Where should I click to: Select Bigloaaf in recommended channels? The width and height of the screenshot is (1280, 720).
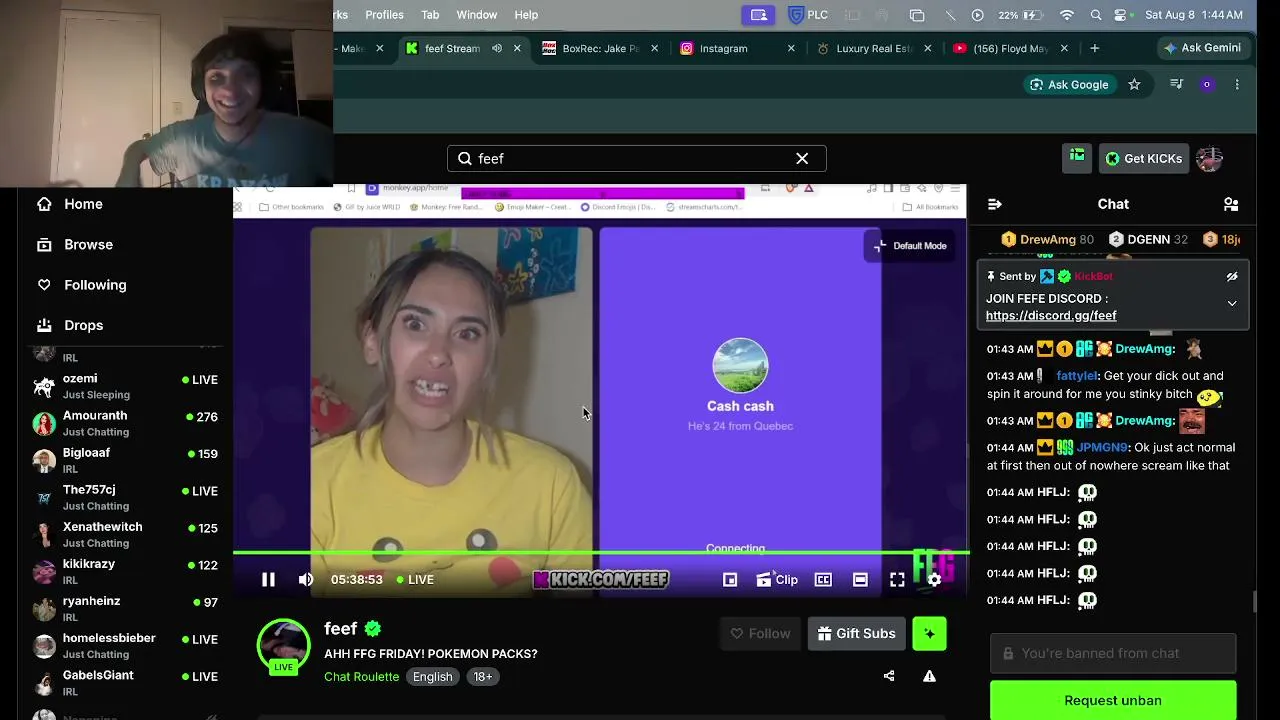click(125, 460)
